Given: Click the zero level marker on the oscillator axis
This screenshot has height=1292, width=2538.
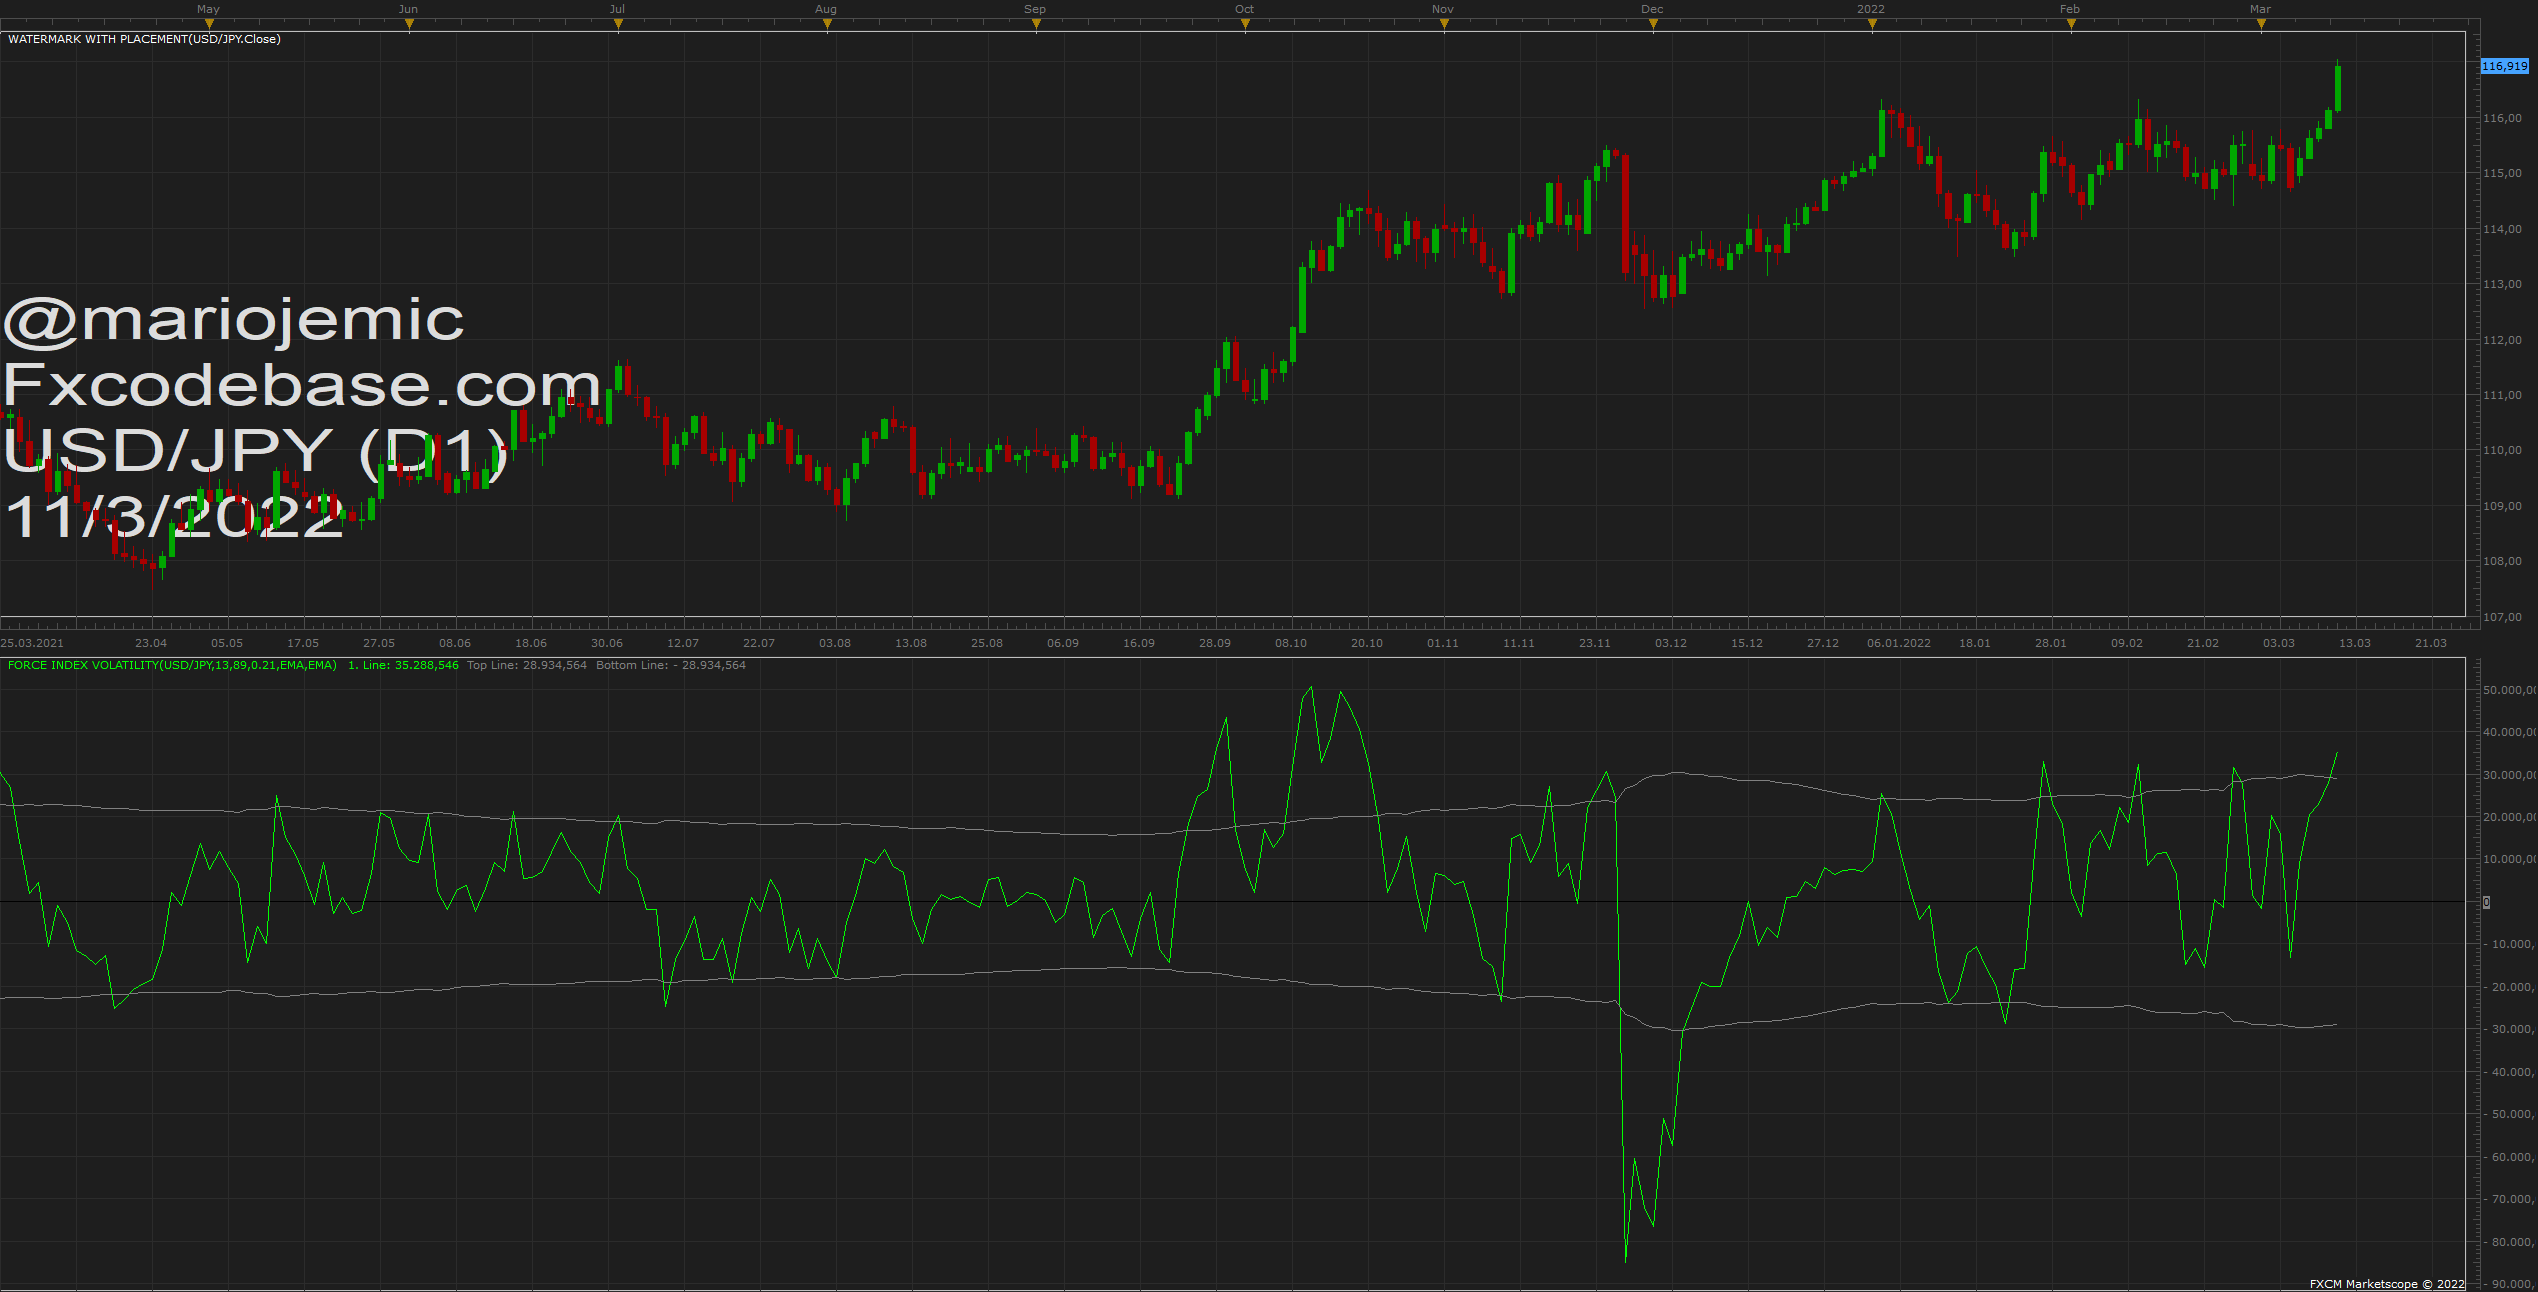Looking at the screenshot, I should pyautogui.click(x=2487, y=902).
